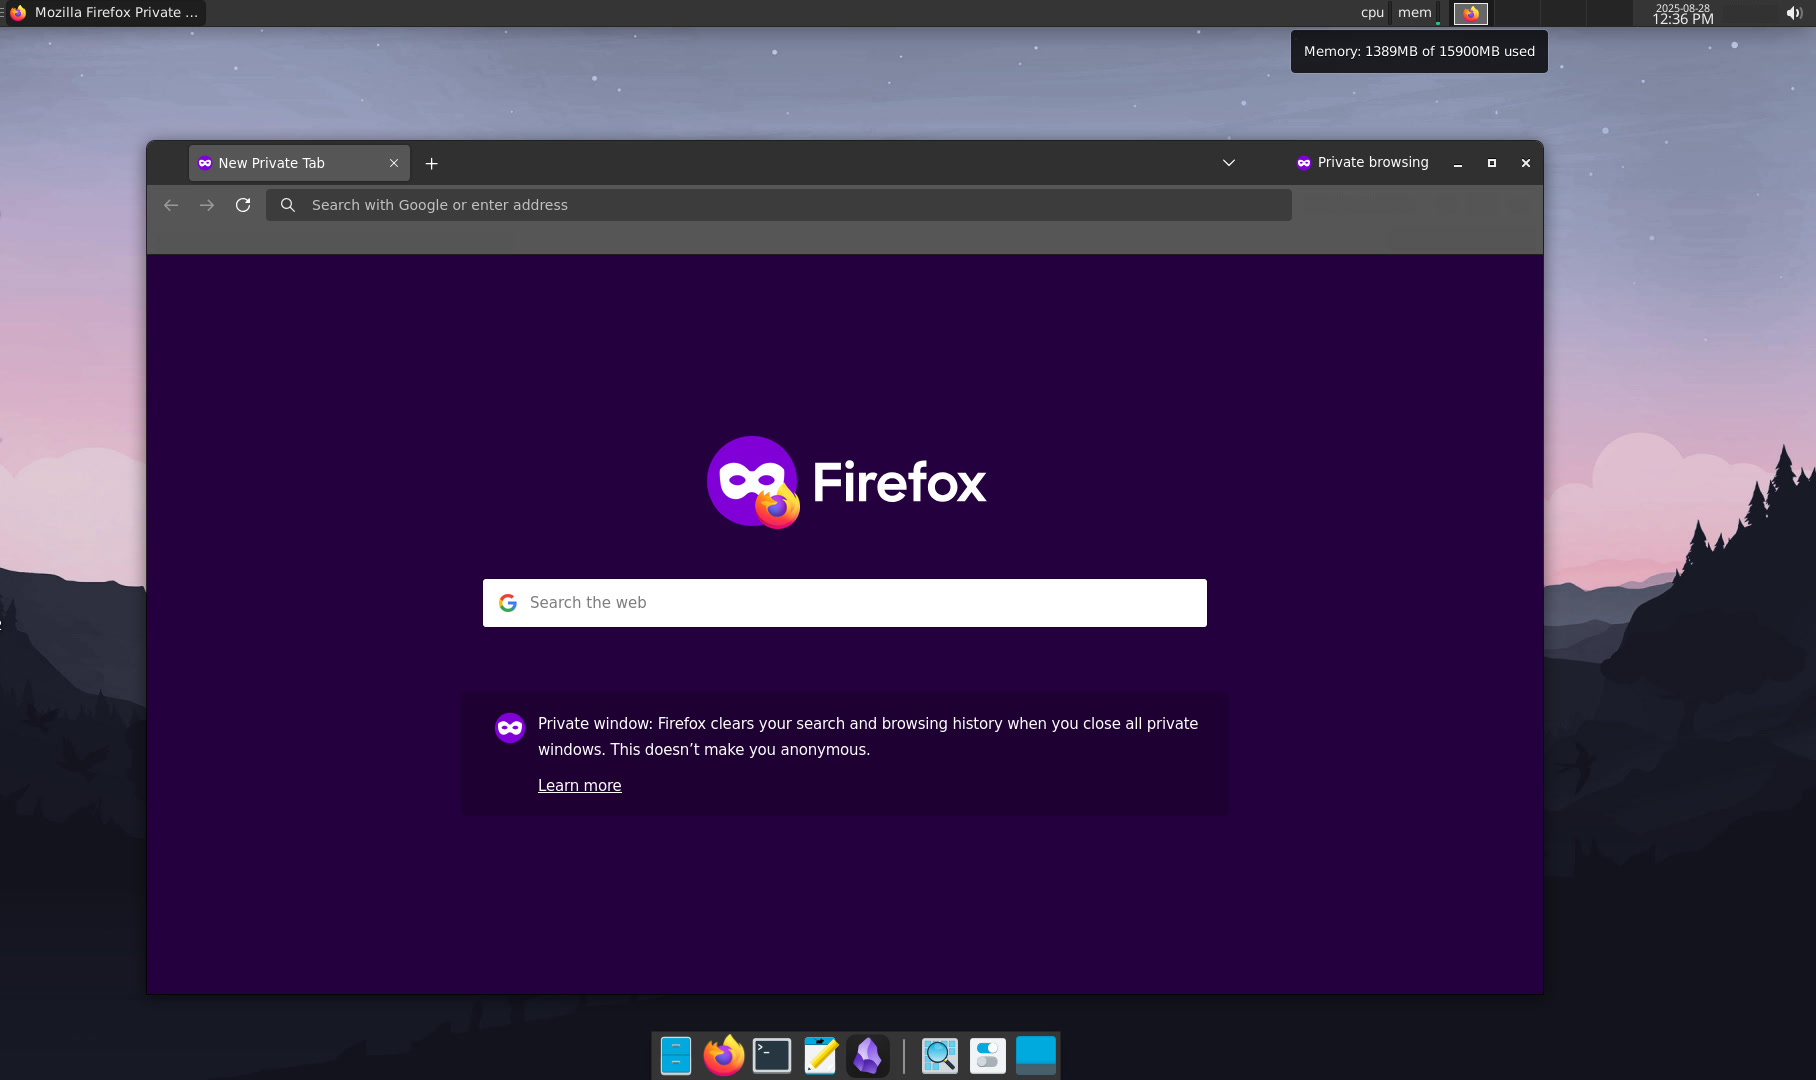The width and height of the screenshot is (1816, 1080).
Task: Maximize the Firefox window
Action: [1492, 163]
